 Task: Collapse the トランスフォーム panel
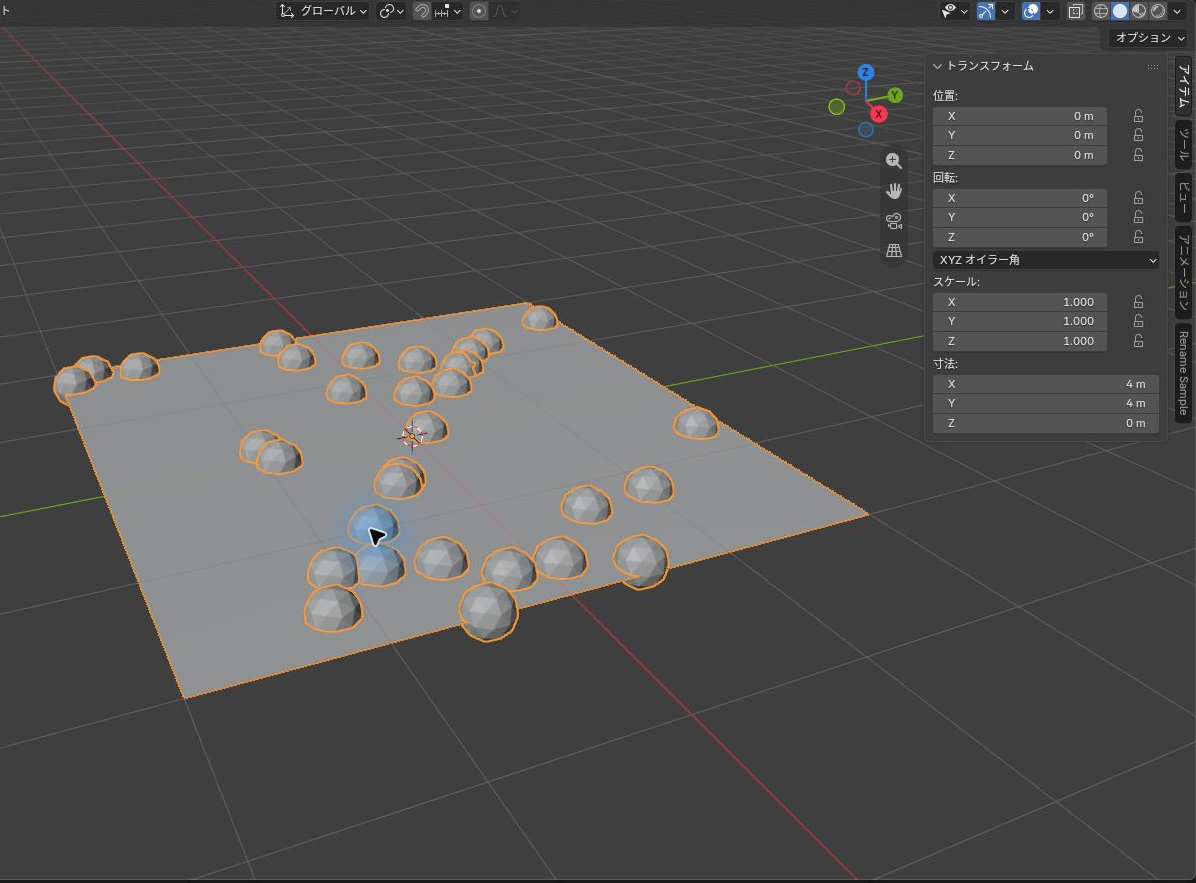pos(937,66)
